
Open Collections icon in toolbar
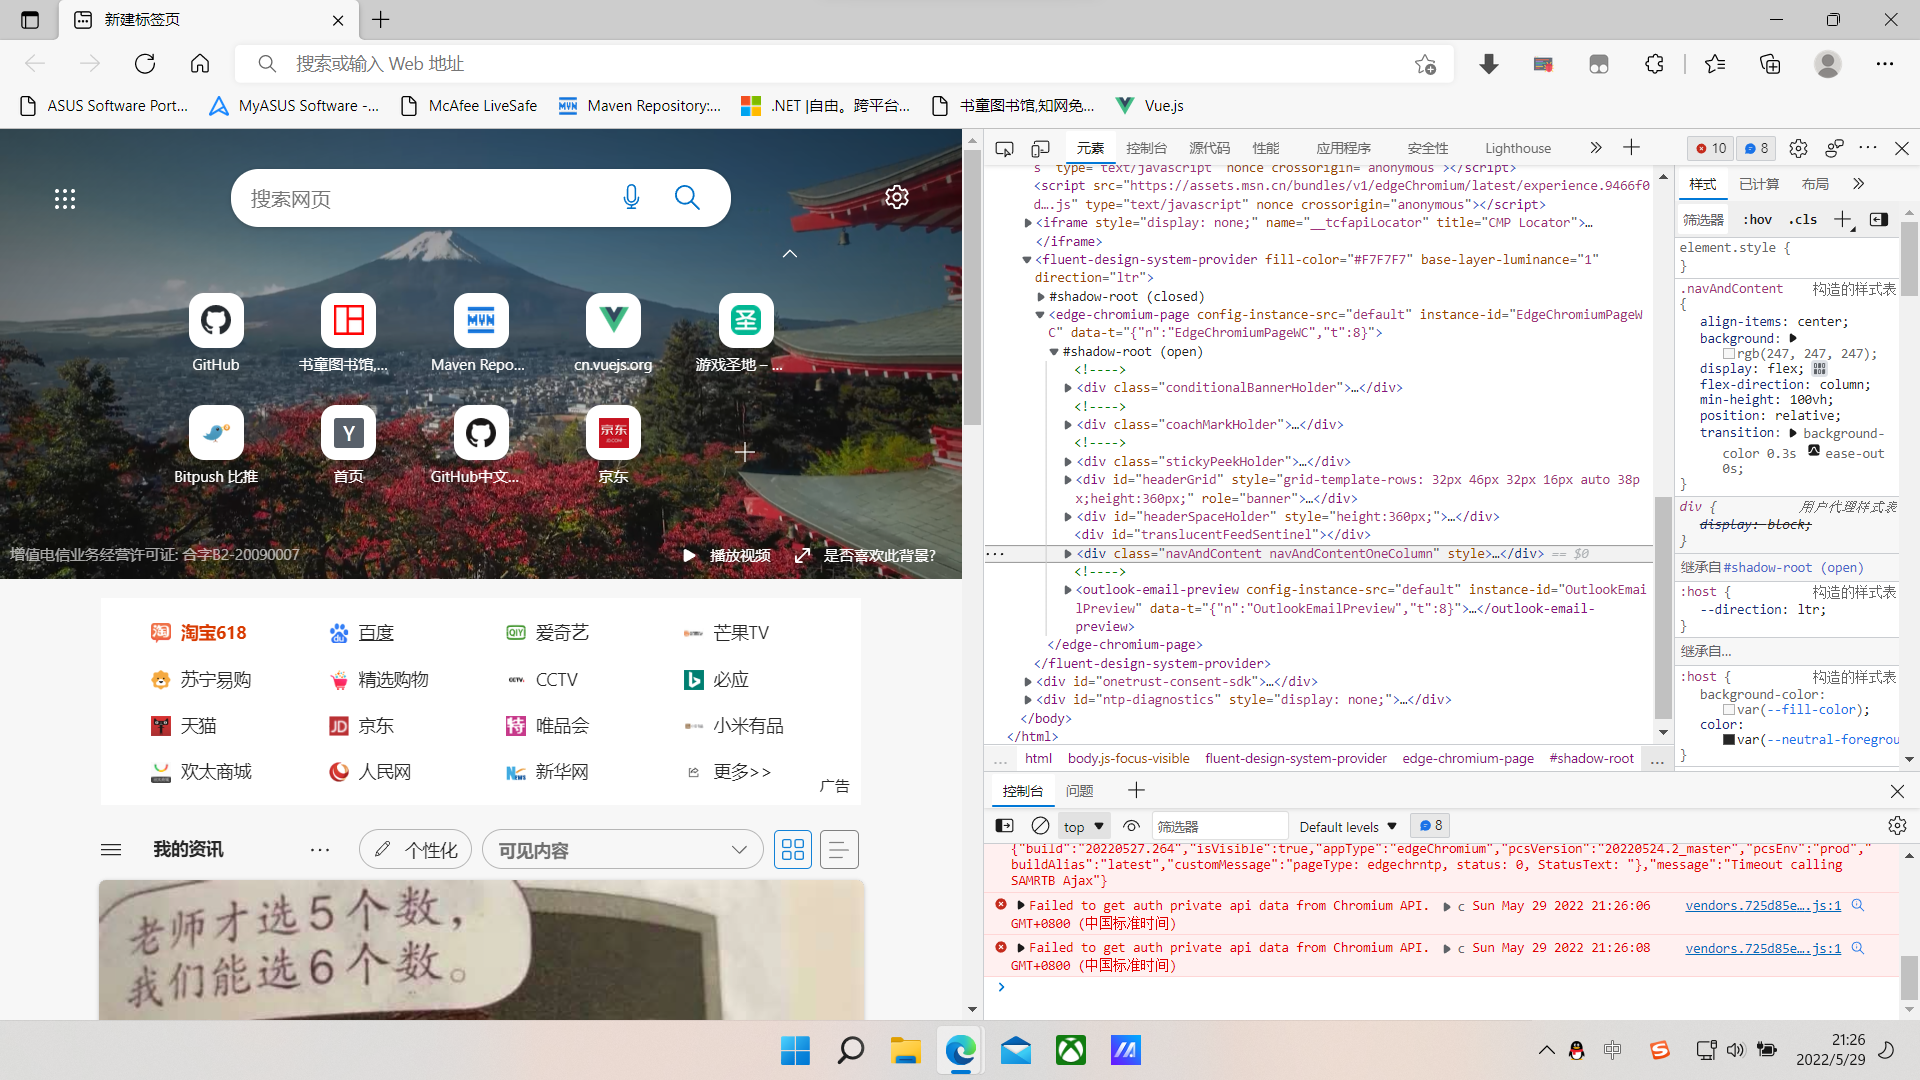pos(1770,64)
